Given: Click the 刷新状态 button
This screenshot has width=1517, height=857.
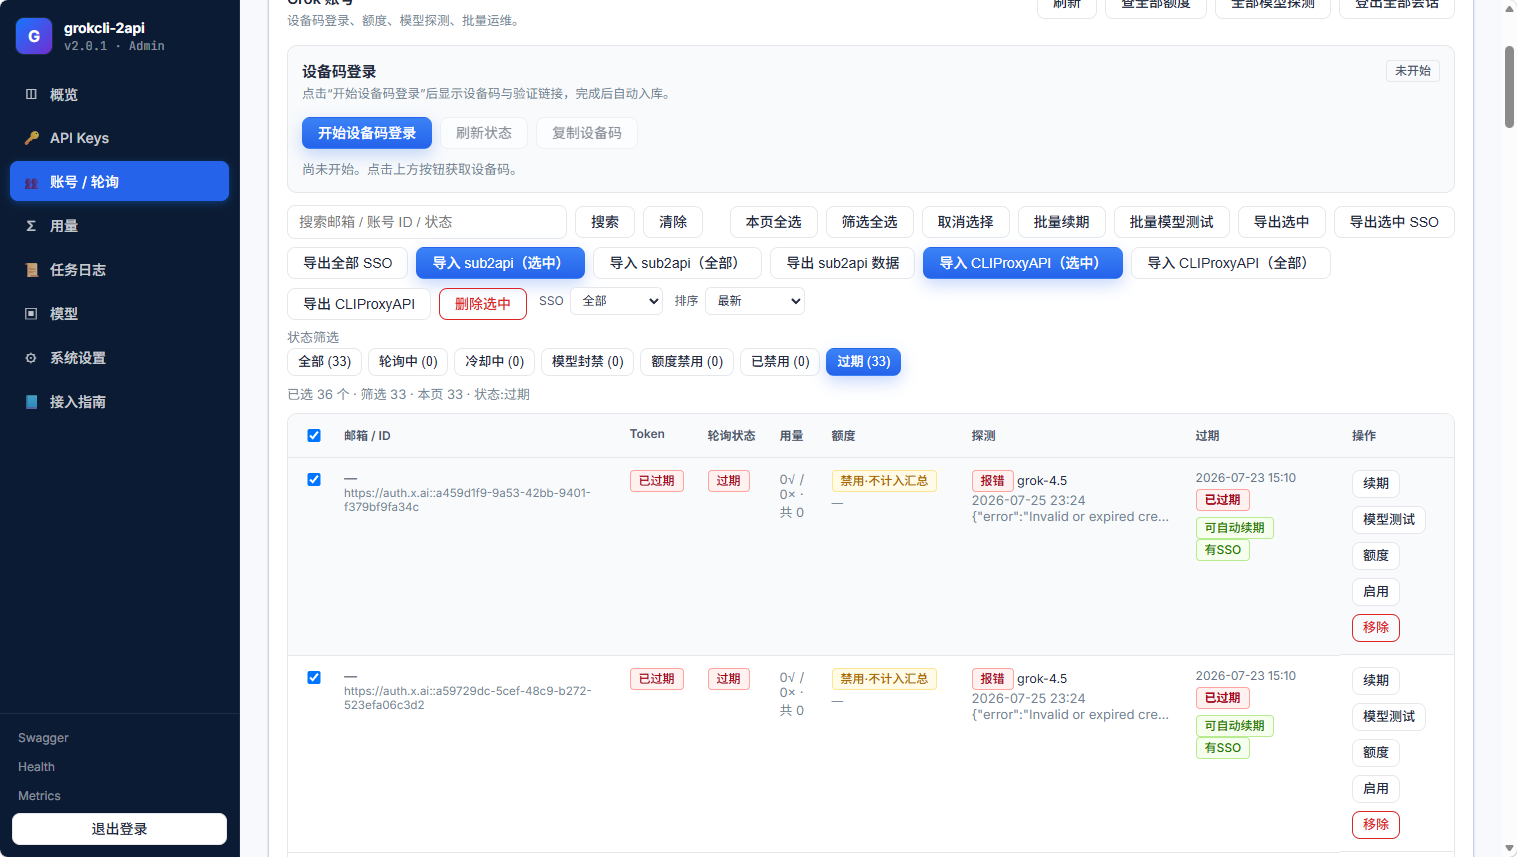Looking at the screenshot, I should pyautogui.click(x=484, y=133).
